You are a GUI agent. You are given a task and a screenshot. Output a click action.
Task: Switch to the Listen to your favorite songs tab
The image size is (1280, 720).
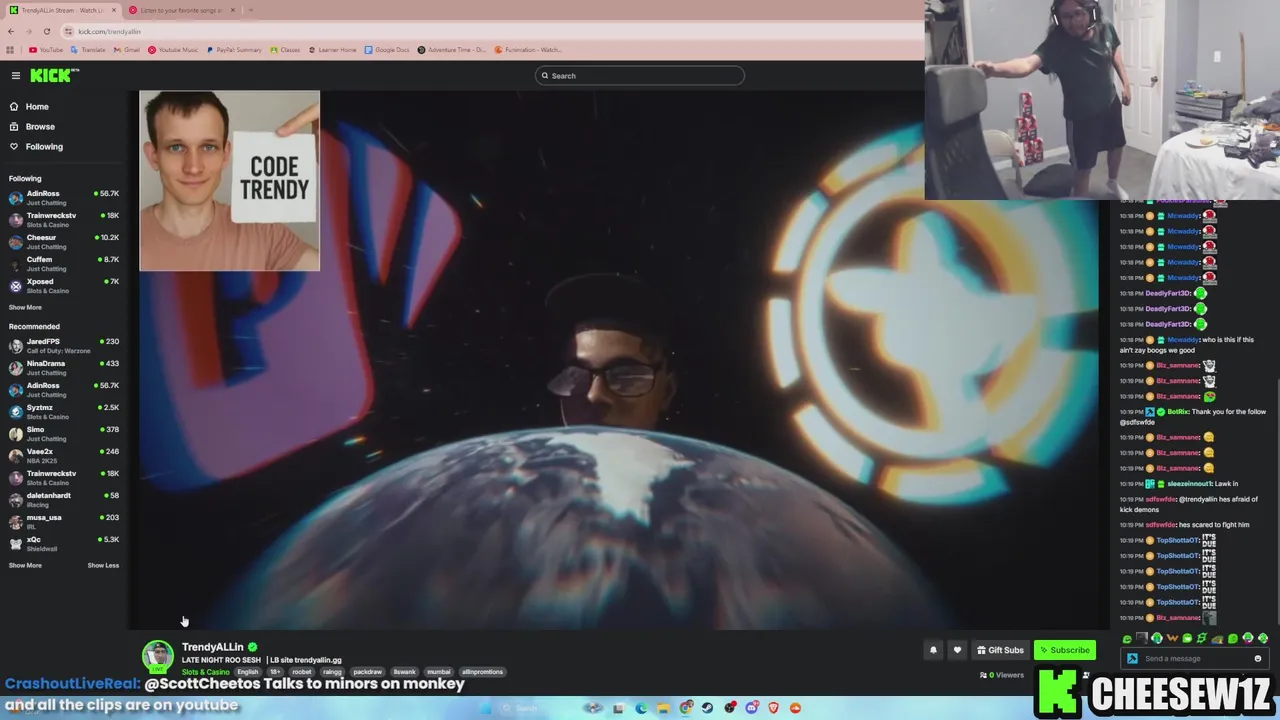point(180,10)
